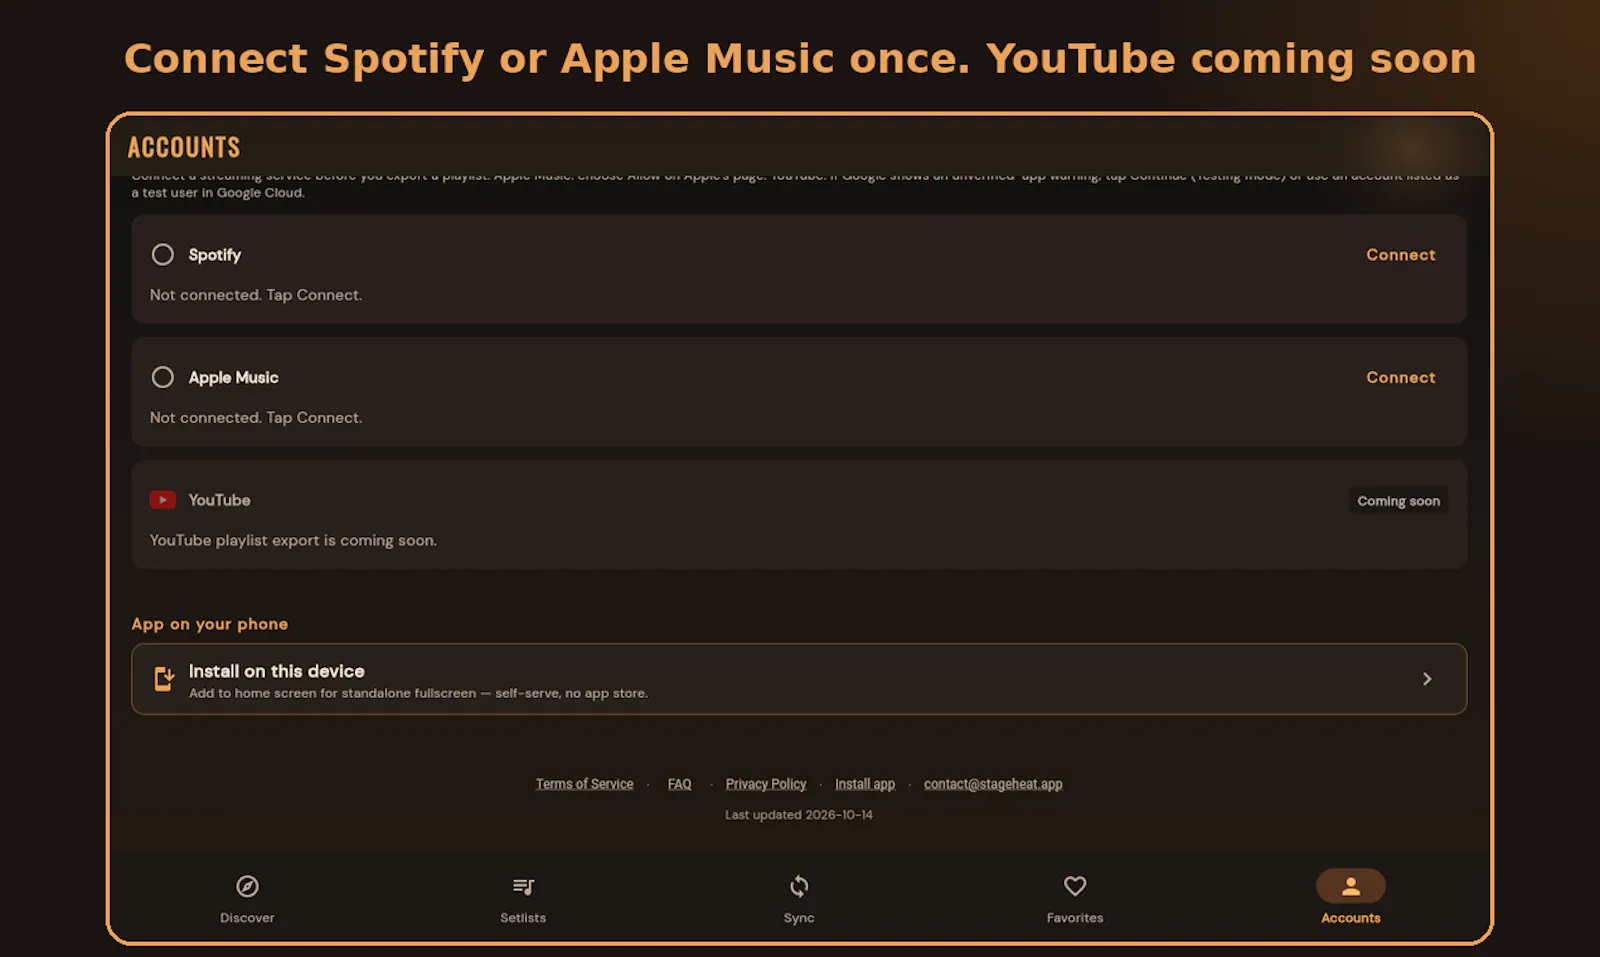Image resolution: width=1600 pixels, height=957 pixels.
Task: Select the Apple Music radio circle
Action: pyautogui.click(x=162, y=377)
